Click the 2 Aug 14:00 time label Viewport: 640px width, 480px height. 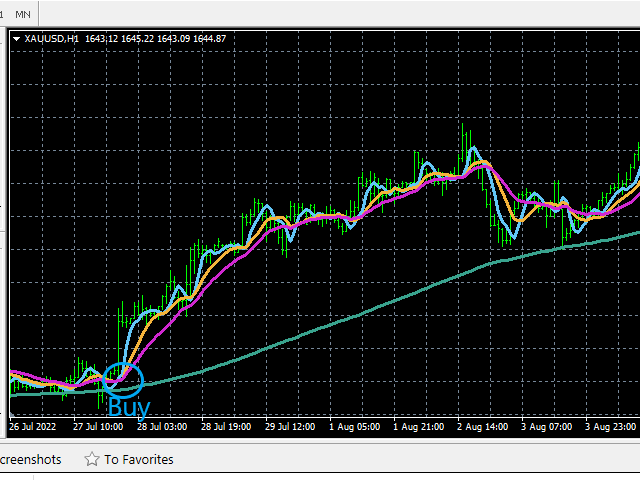[x=482, y=427]
